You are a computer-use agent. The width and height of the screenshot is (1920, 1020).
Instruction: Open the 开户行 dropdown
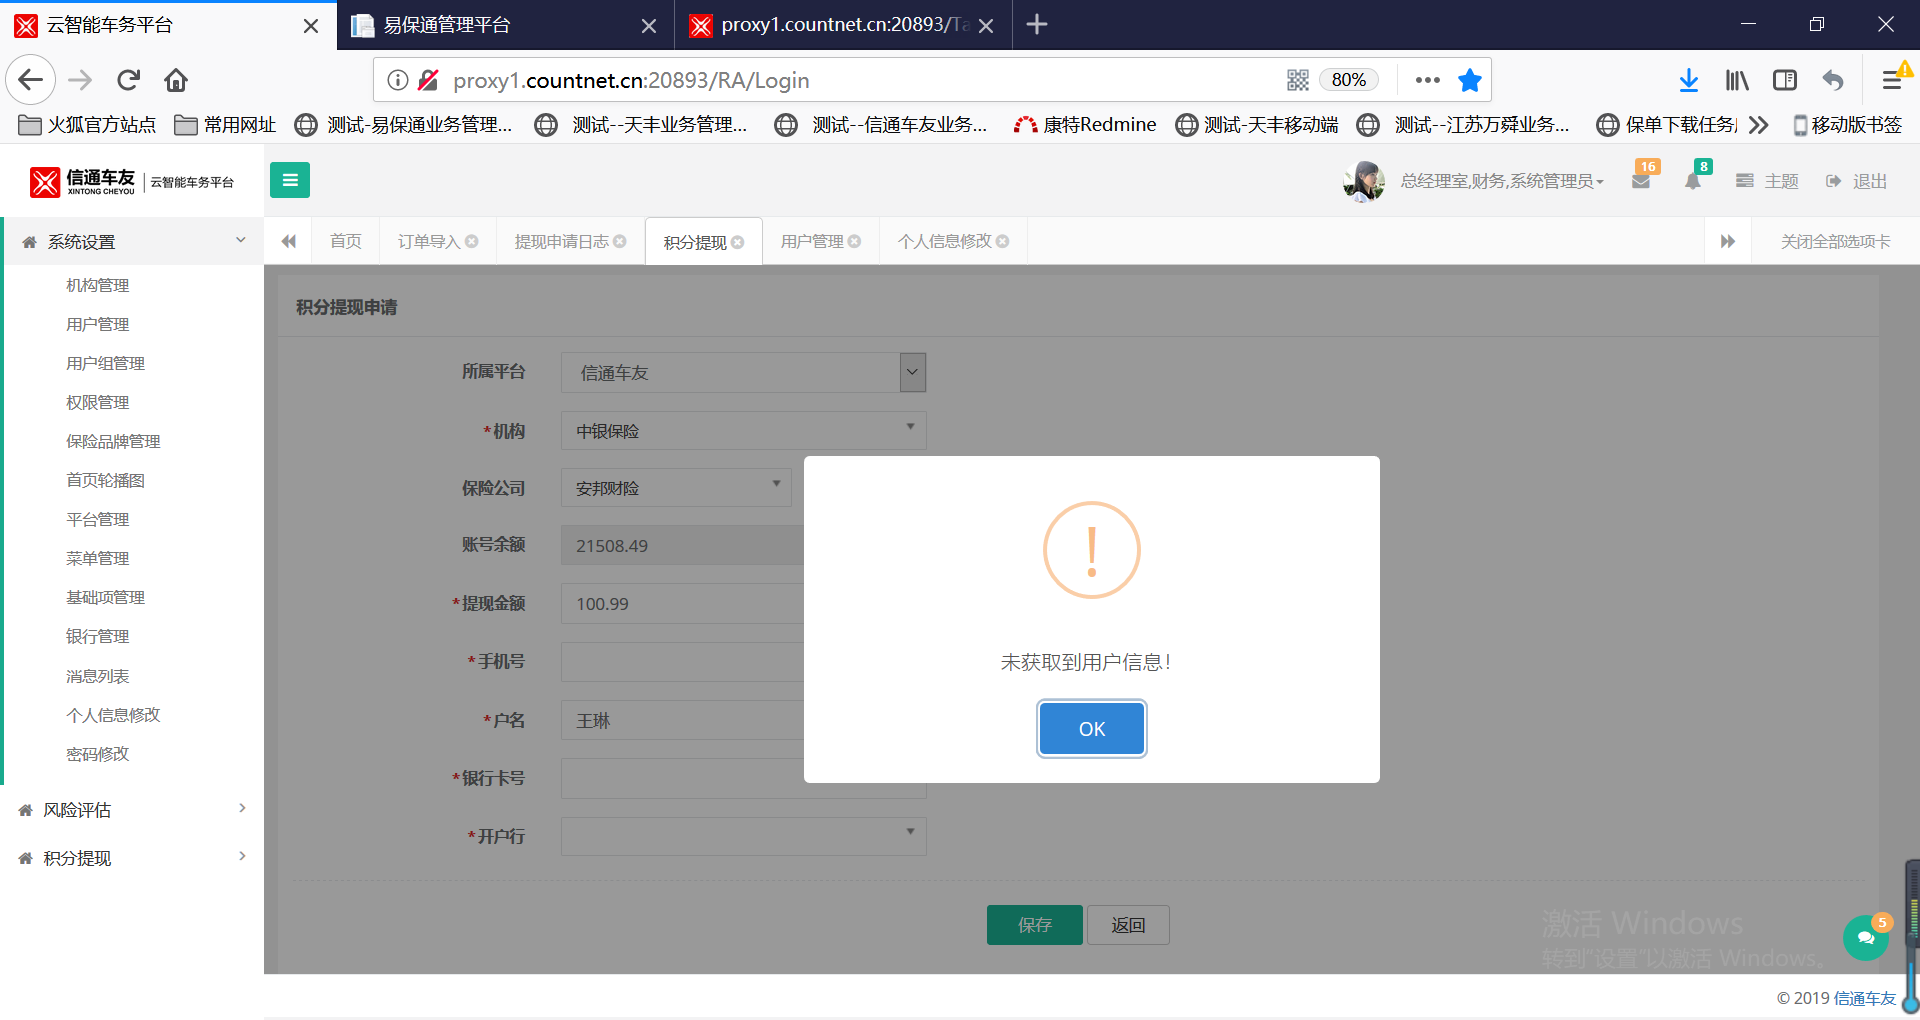743,836
